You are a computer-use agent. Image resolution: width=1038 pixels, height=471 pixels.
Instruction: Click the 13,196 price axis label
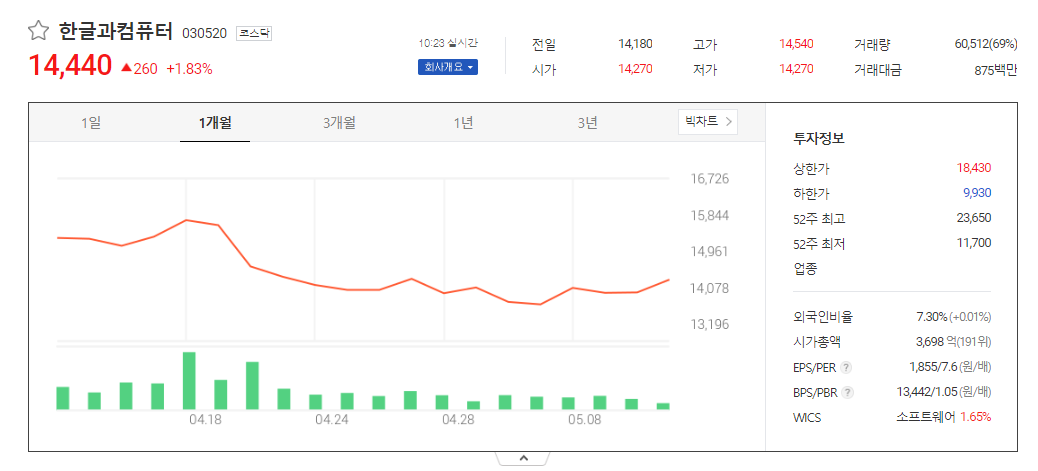click(x=709, y=325)
